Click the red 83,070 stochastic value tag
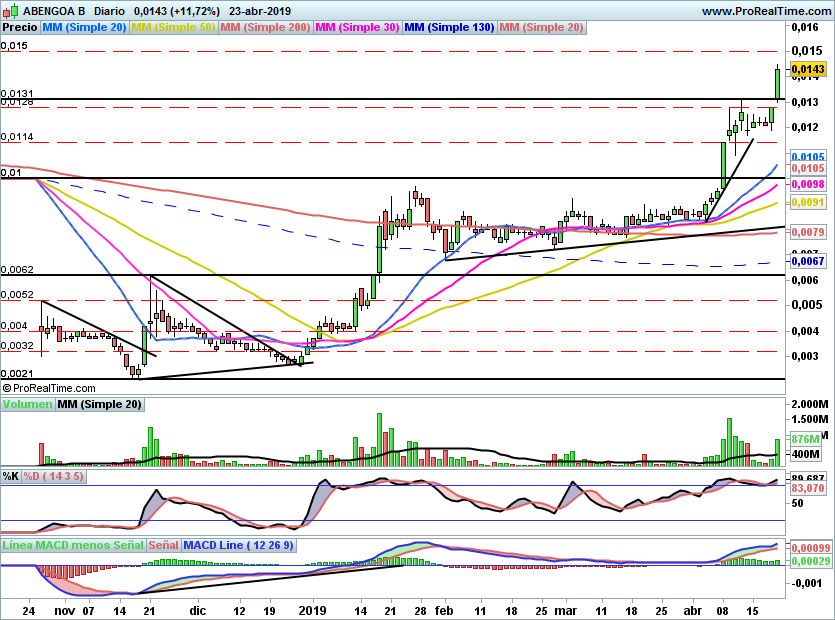 click(806, 489)
